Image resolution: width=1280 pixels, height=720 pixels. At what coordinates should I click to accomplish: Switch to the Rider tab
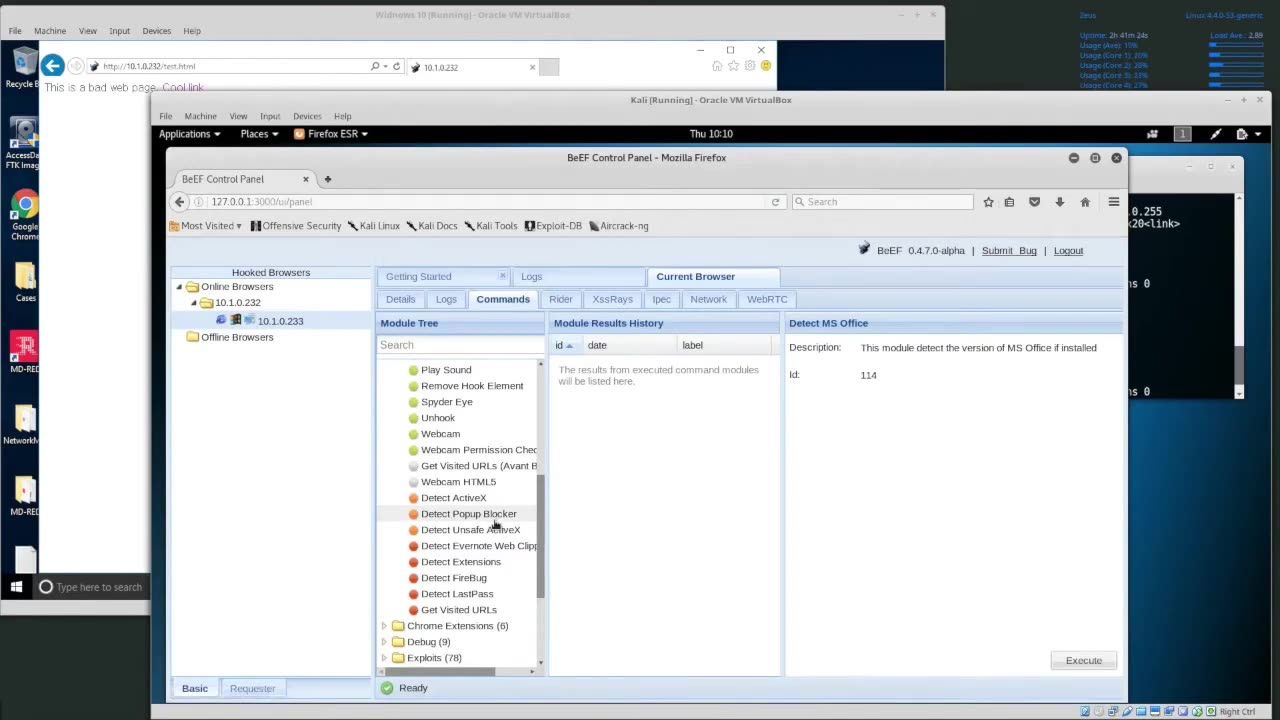(x=561, y=299)
